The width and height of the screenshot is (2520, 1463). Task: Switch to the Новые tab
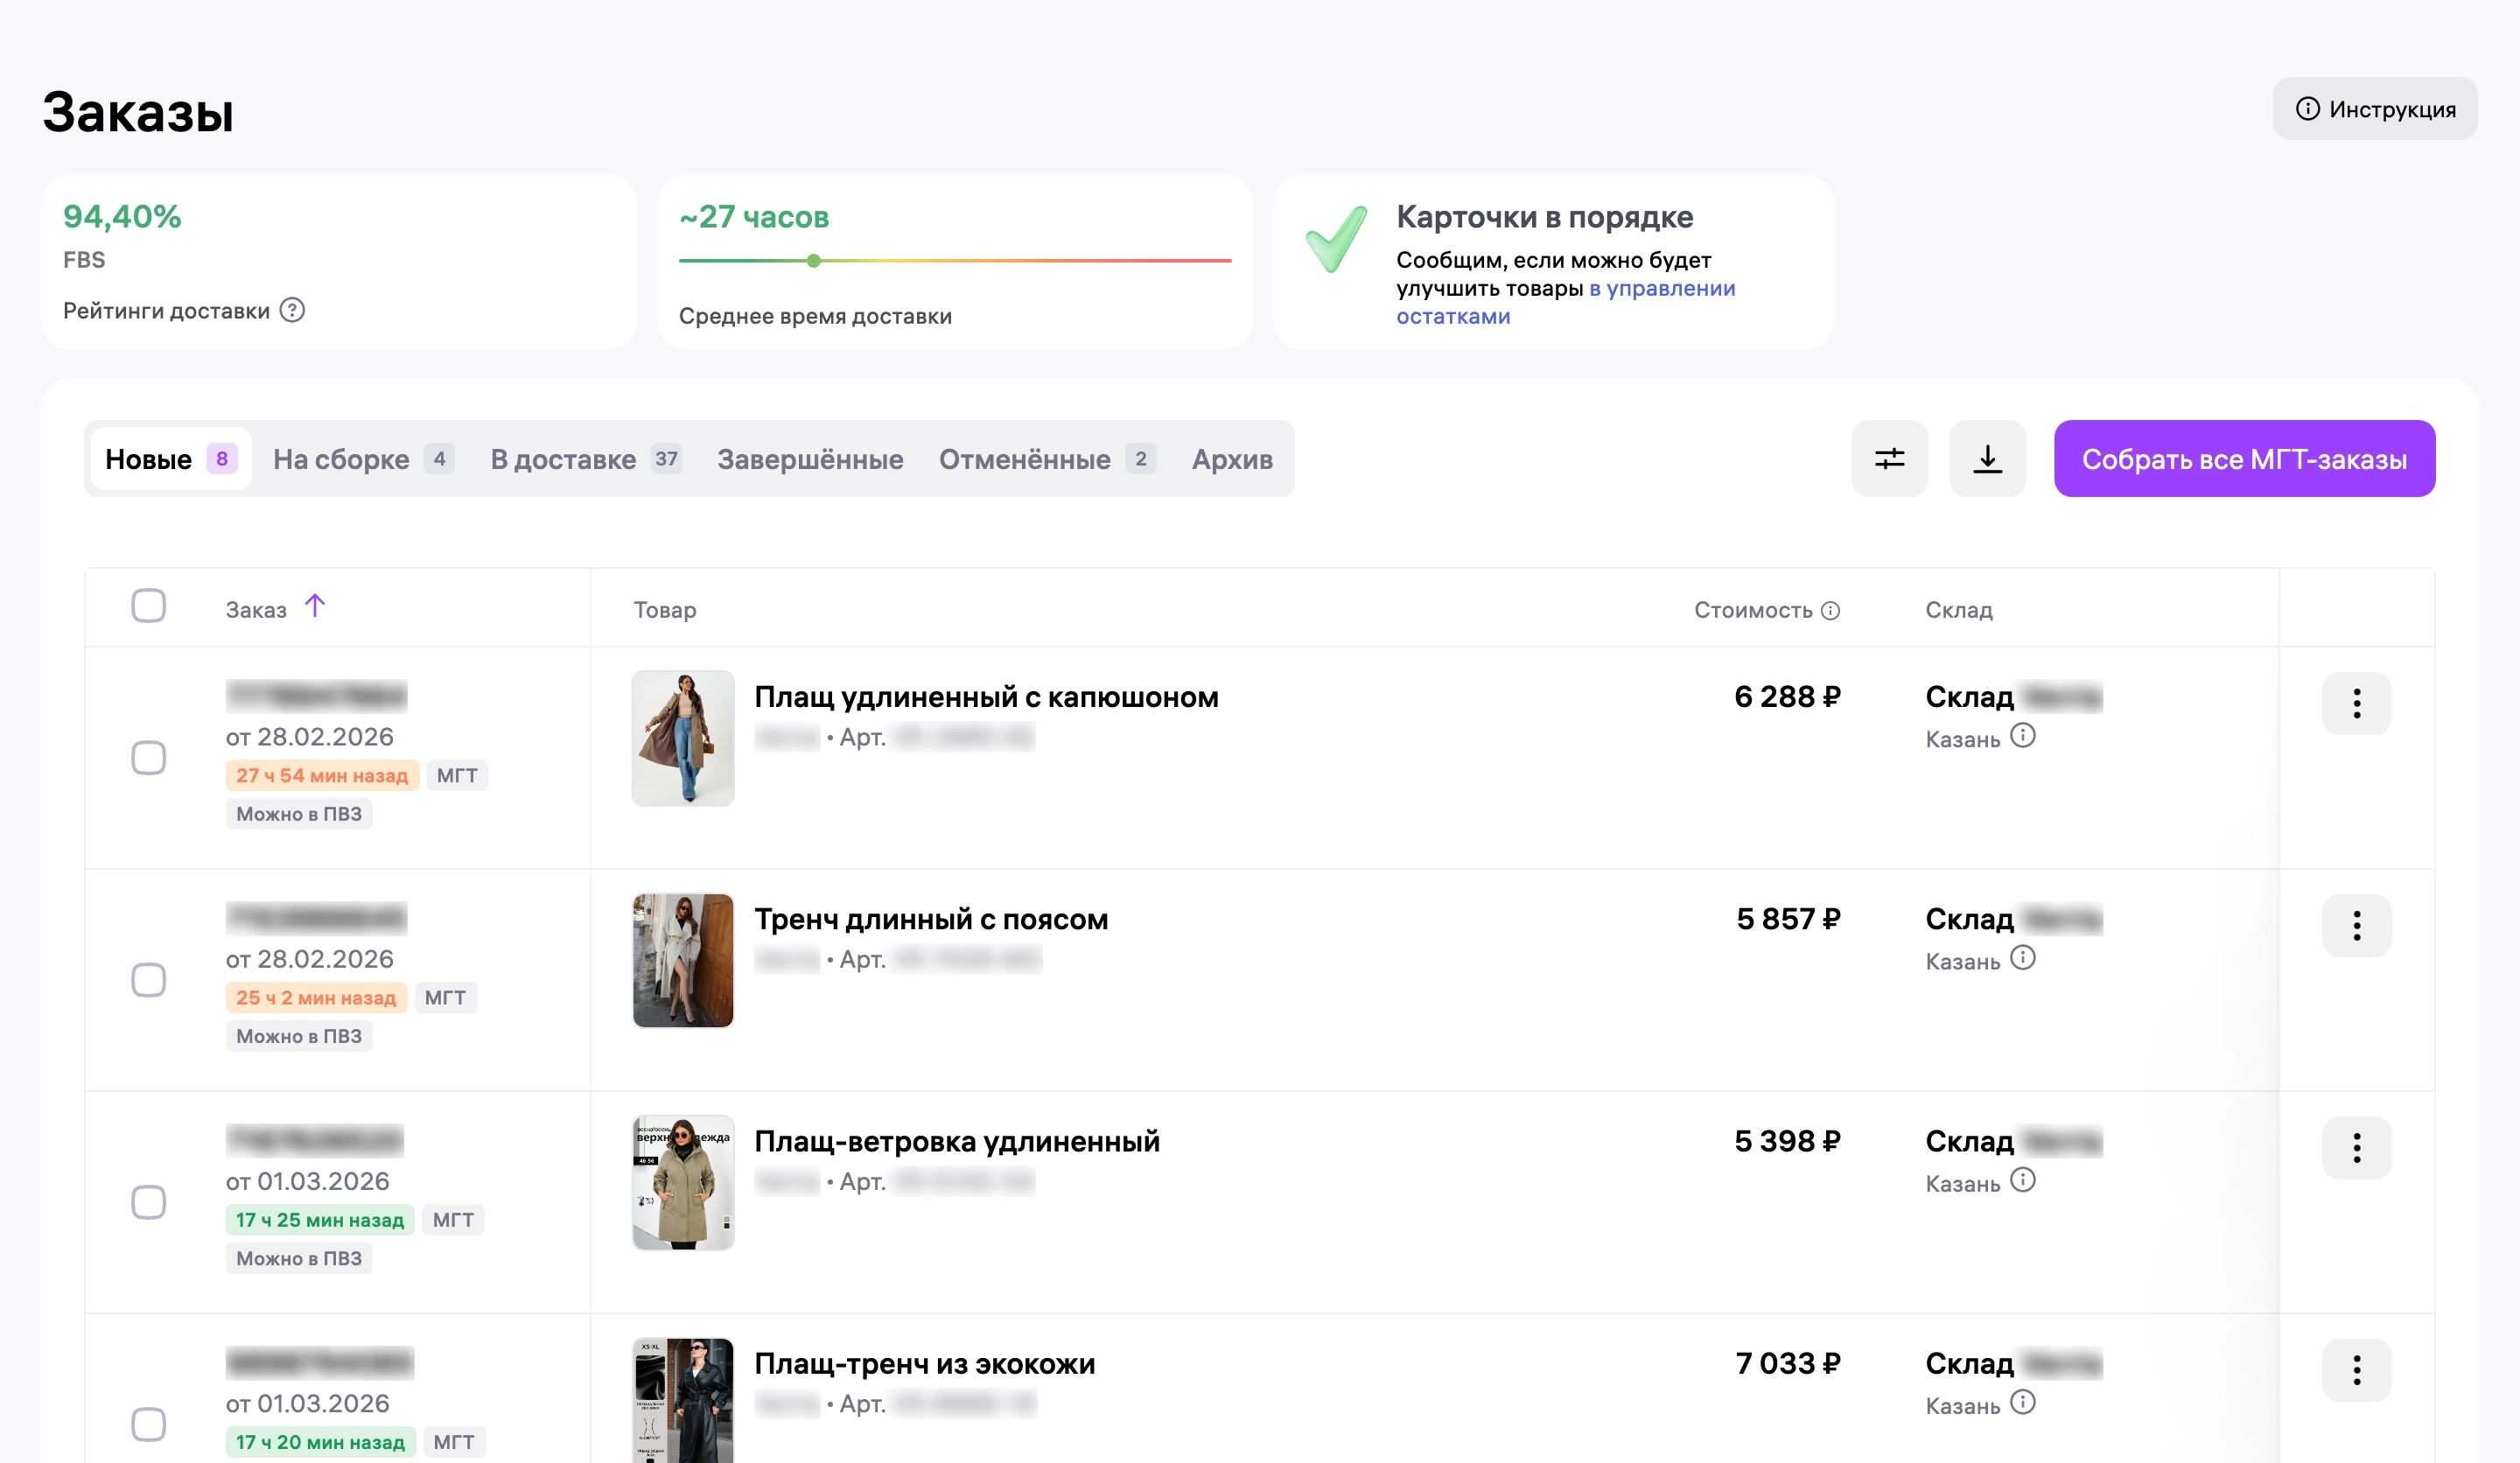click(x=171, y=459)
